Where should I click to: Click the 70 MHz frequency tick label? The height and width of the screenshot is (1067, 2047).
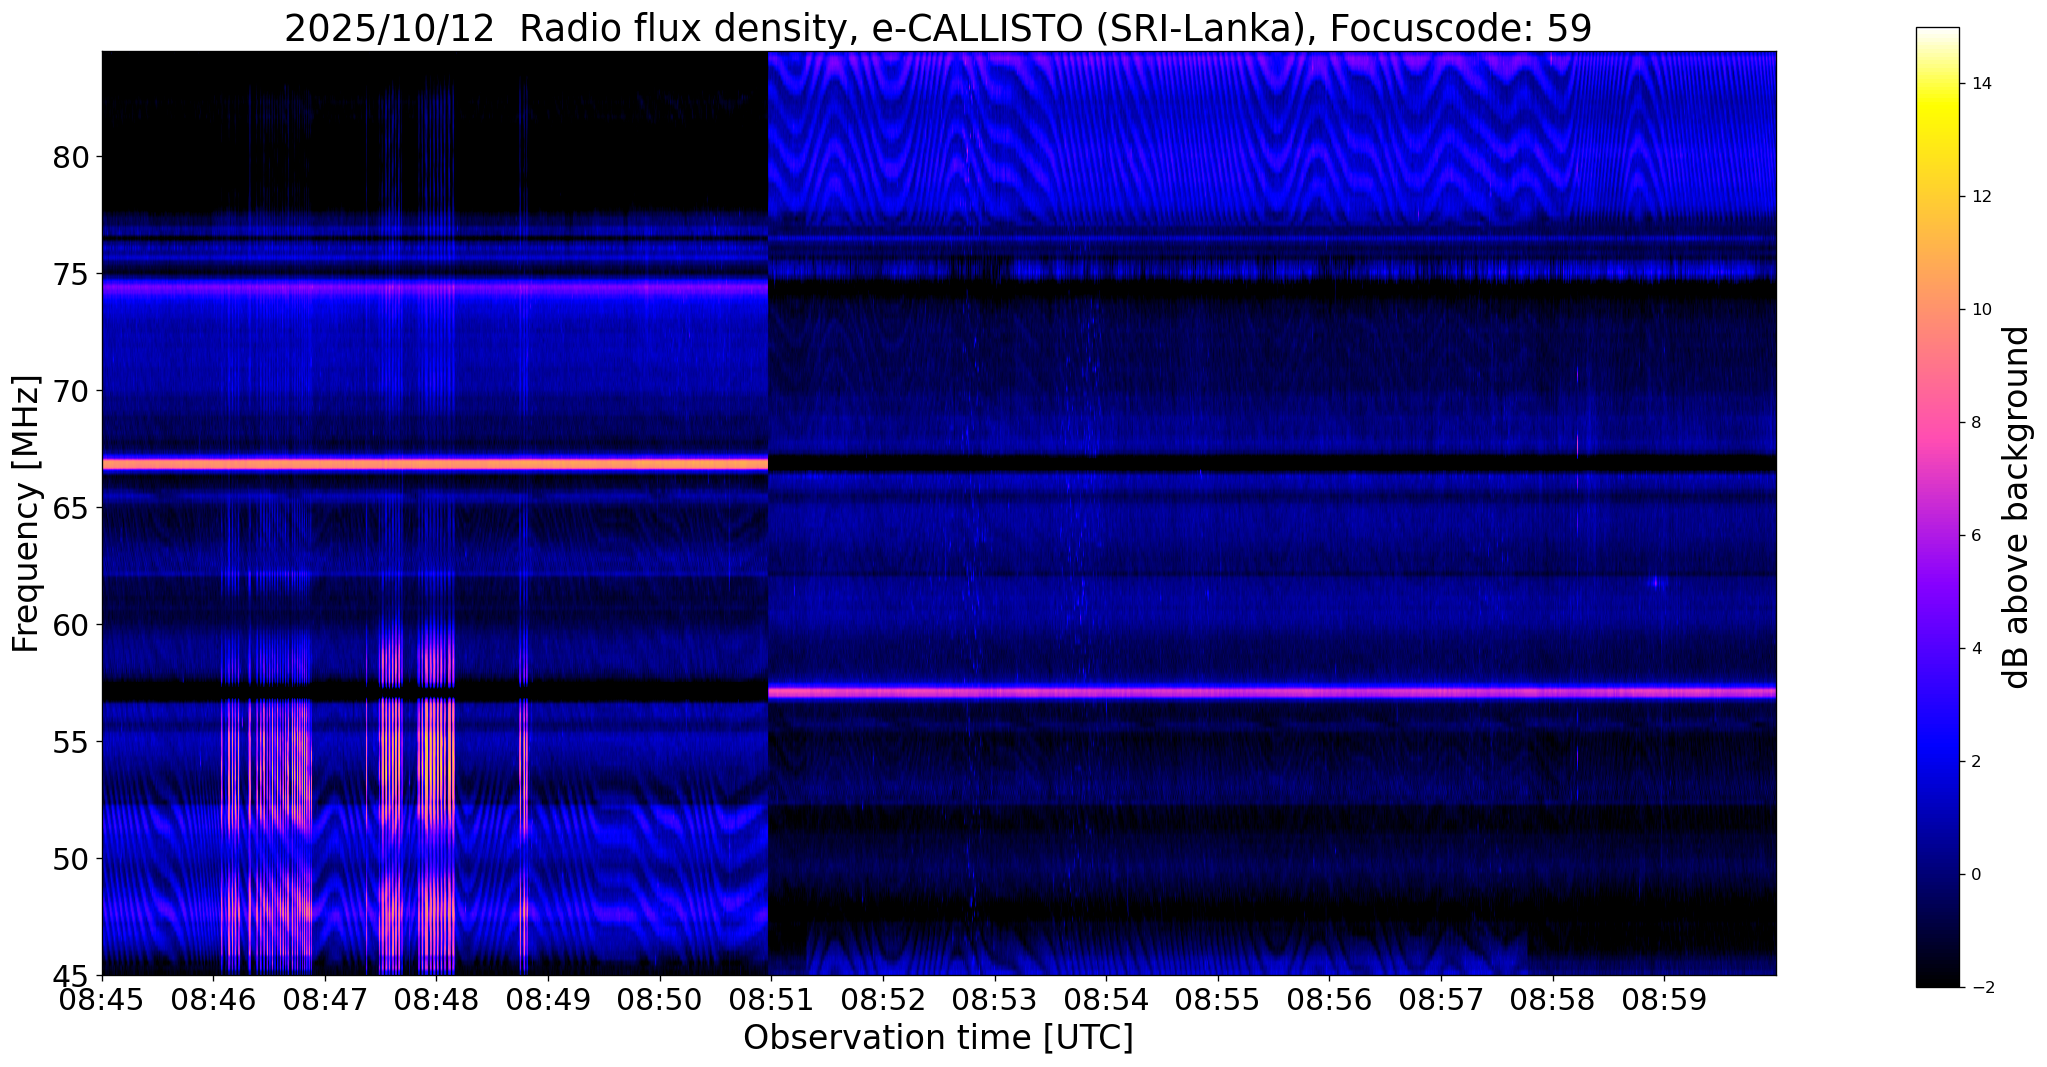pyautogui.click(x=72, y=391)
